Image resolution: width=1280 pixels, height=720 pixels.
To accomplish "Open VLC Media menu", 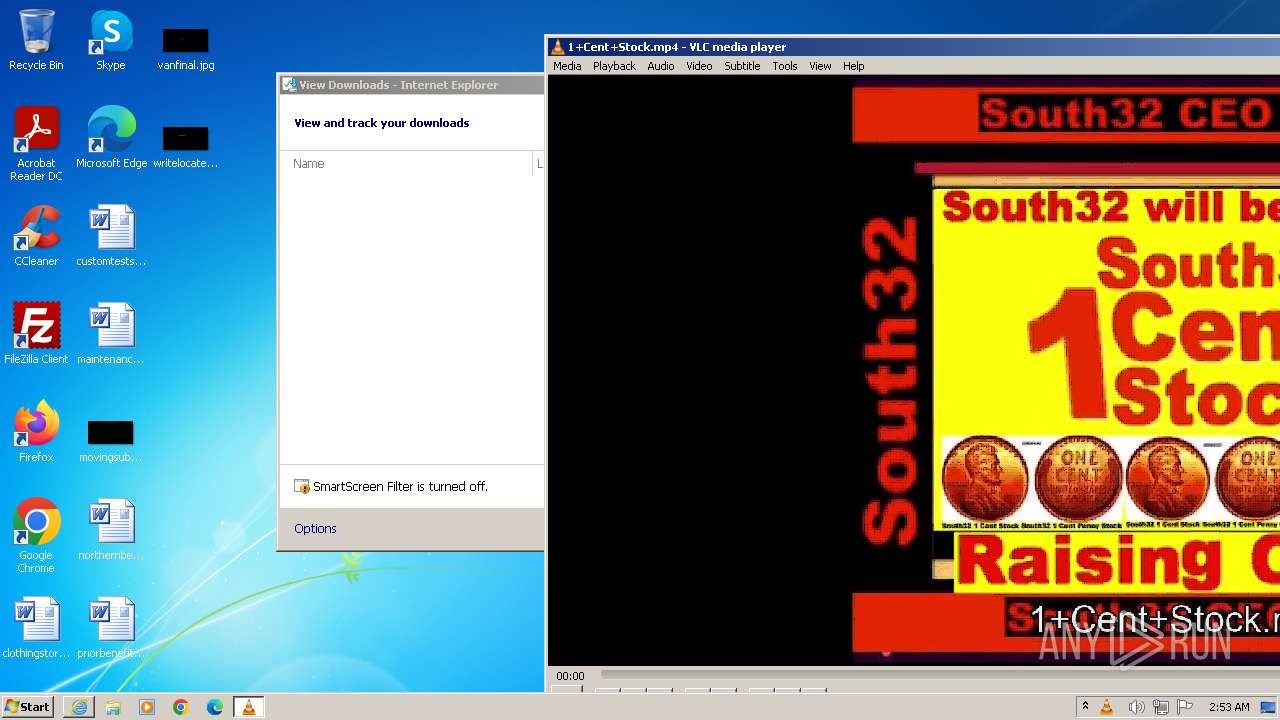I will 567,66.
